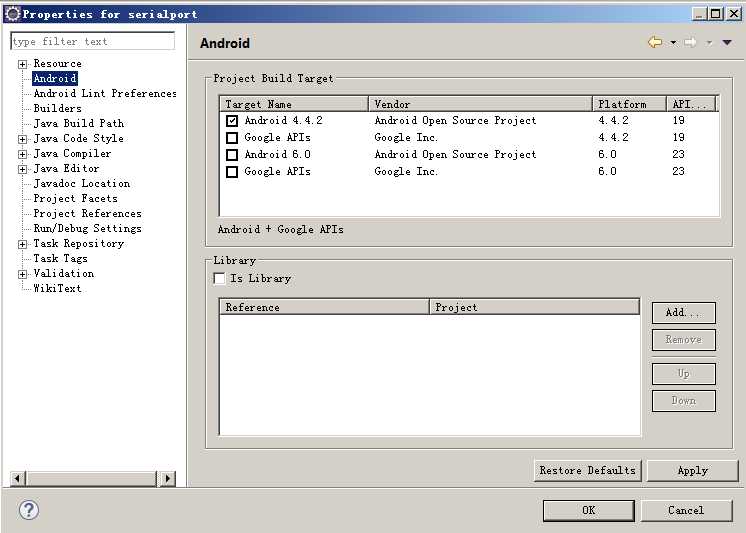Confirm with the OK button
Viewport: 746px width, 533px height.
(x=589, y=510)
